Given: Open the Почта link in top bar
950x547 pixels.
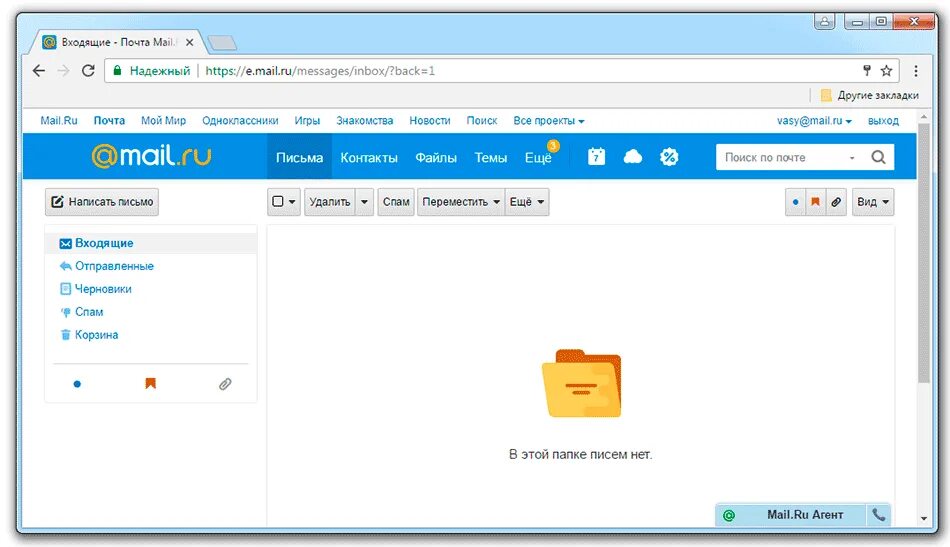Looking at the screenshot, I should click(109, 121).
